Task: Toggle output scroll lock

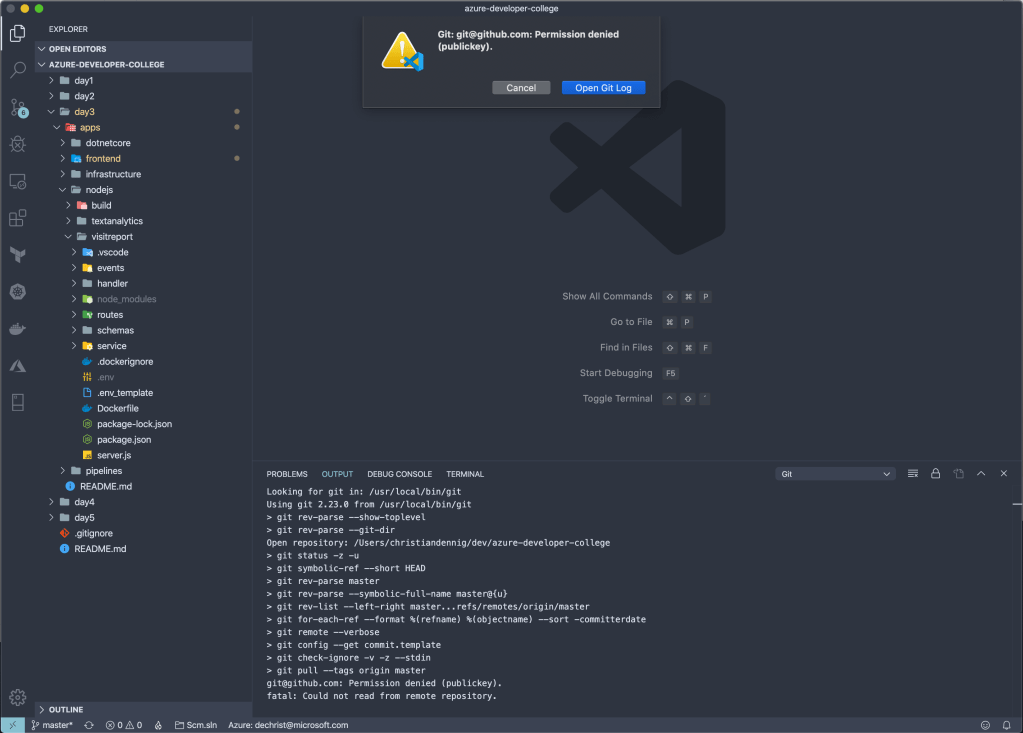Action: click(x=935, y=474)
